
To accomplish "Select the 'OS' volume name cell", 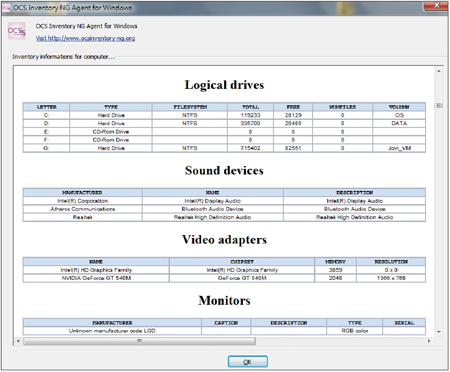I will [x=399, y=115].
